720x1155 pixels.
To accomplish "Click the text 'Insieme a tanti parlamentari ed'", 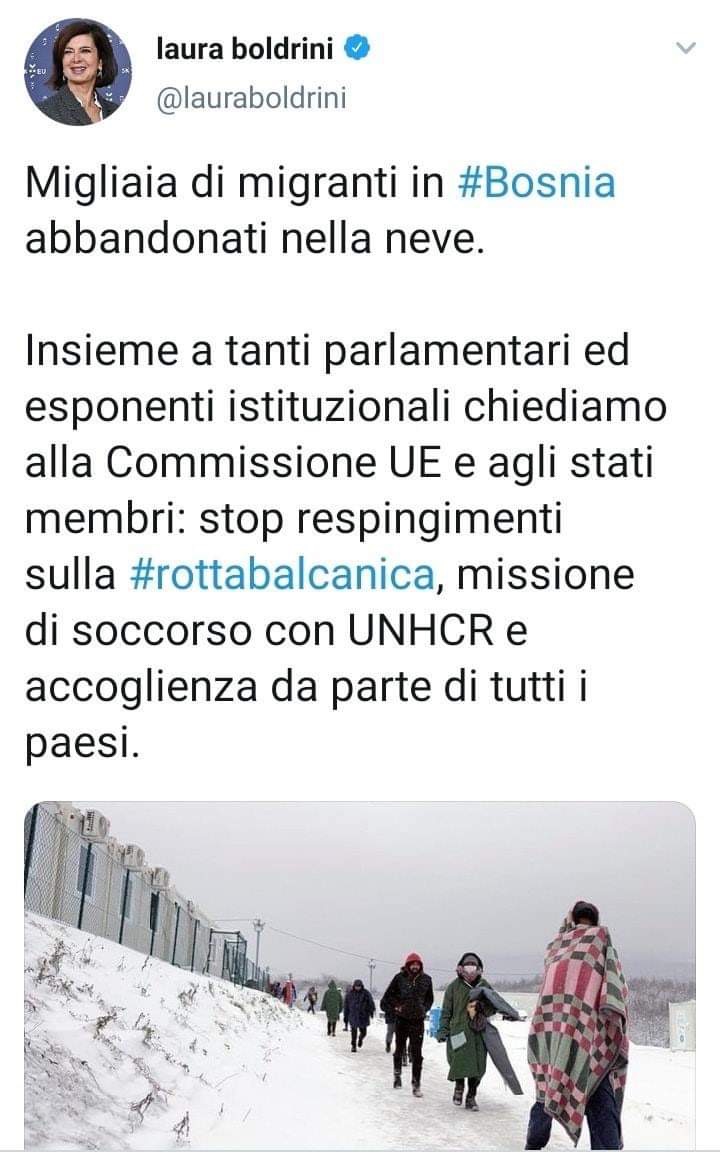I will (x=327, y=351).
